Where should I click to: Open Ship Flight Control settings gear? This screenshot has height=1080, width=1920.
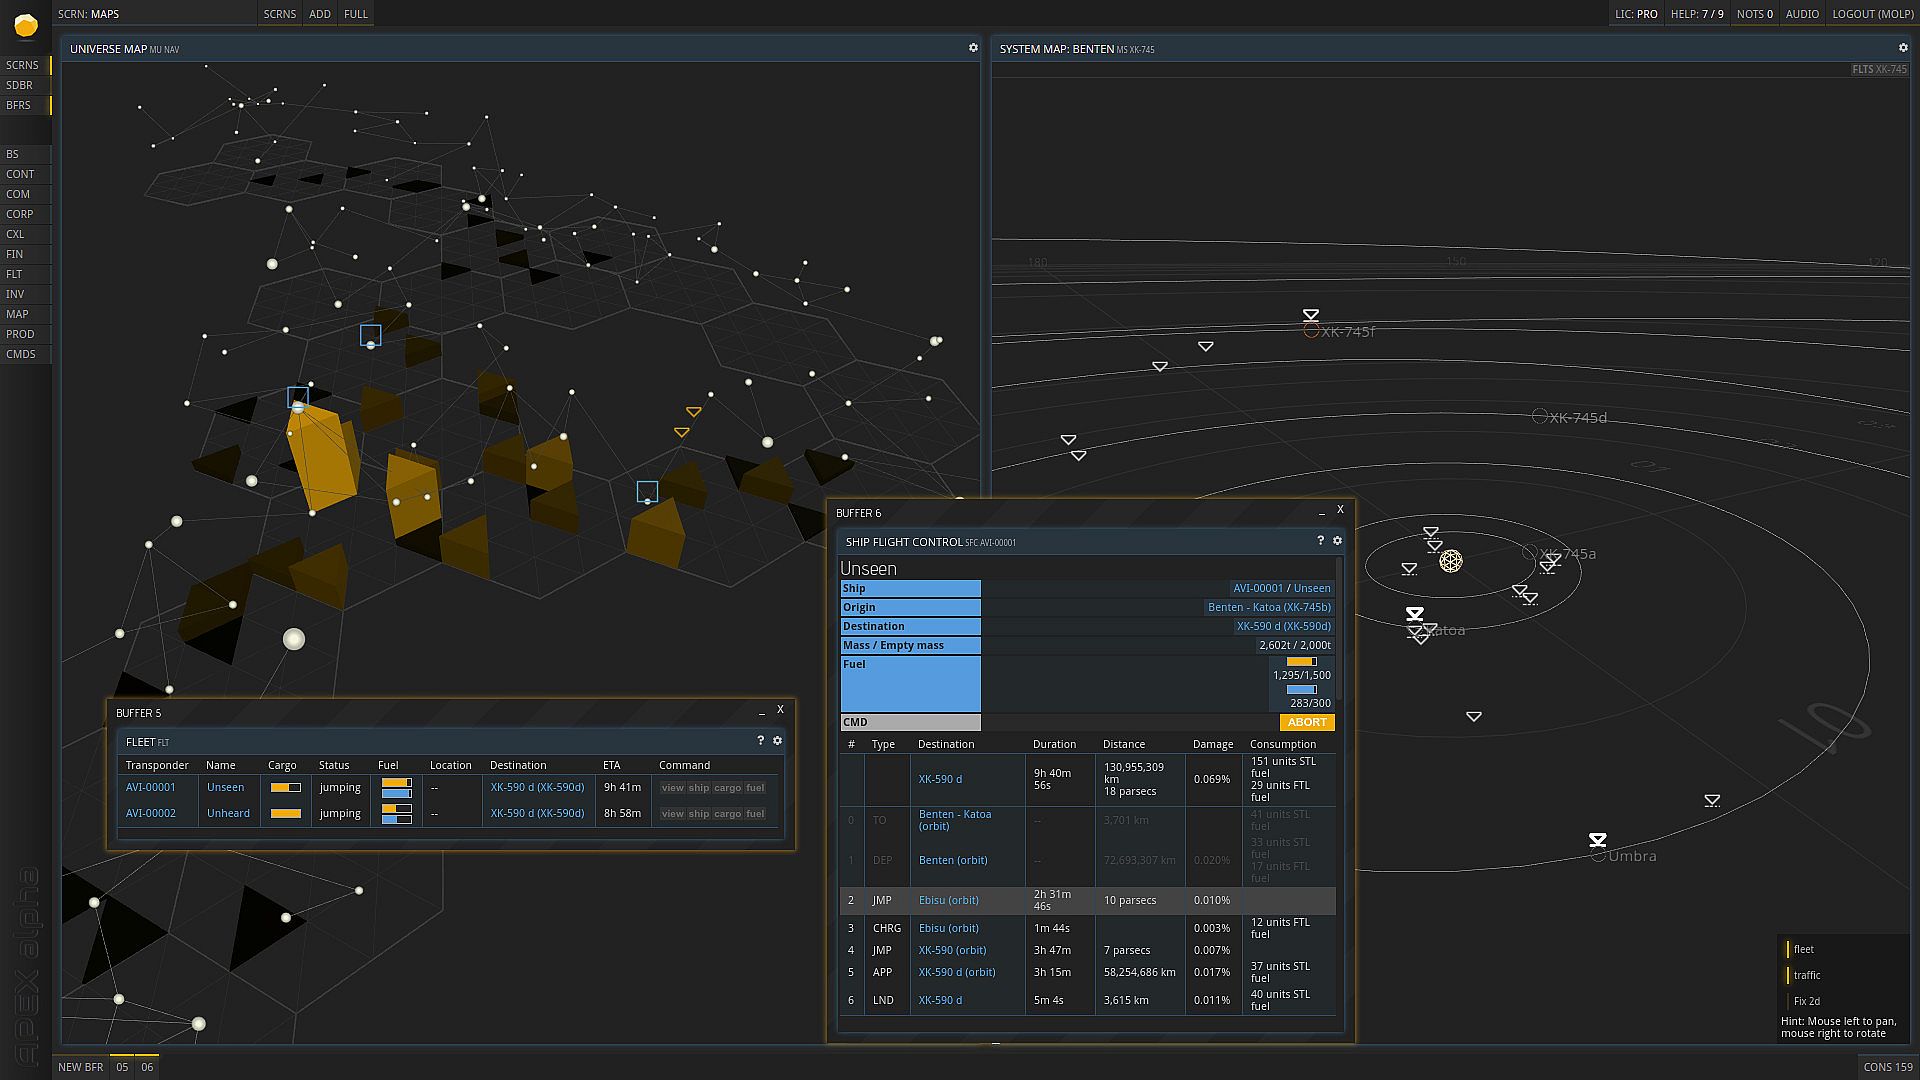point(1337,541)
